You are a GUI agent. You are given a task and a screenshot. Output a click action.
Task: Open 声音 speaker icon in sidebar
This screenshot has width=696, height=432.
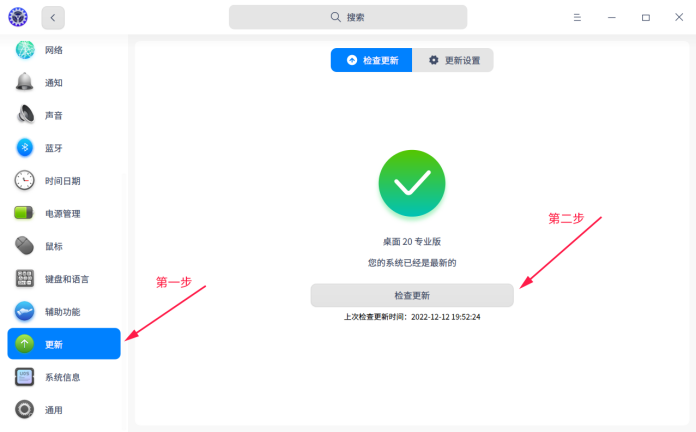pos(25,115)
